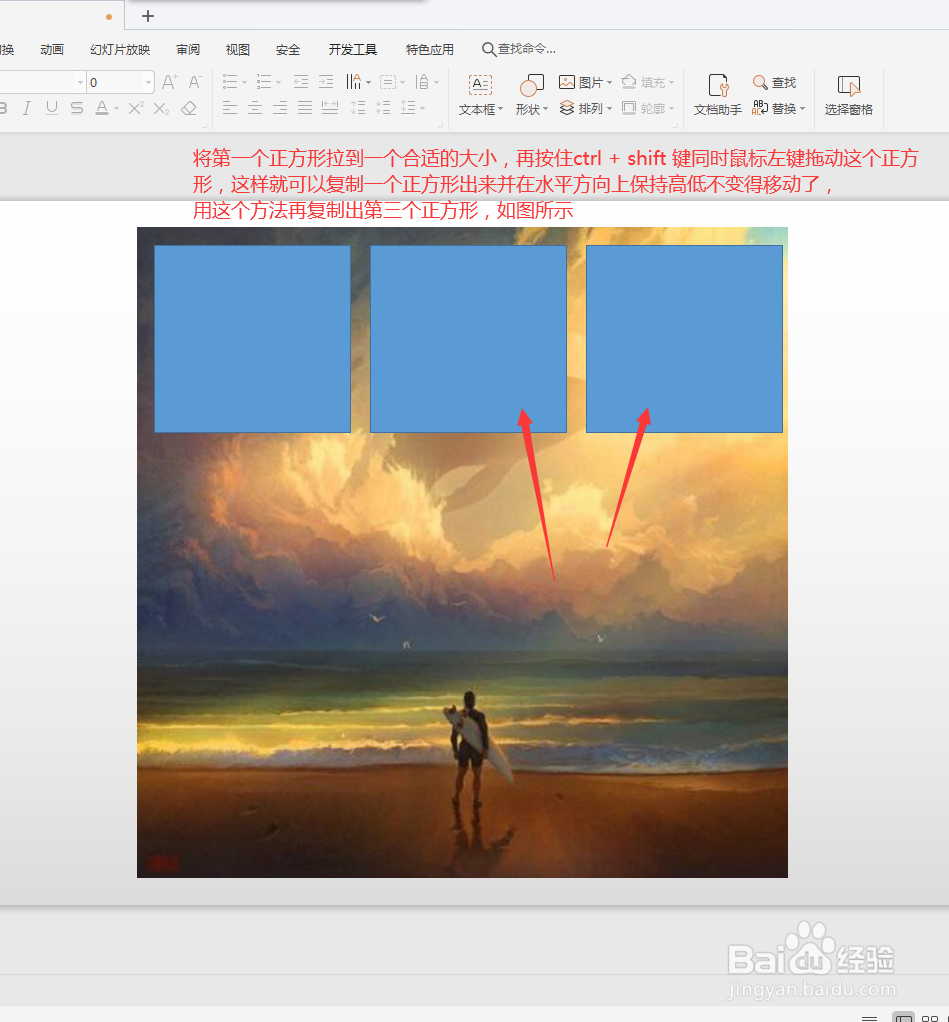This screenshot has width=949, height=1022.
Task: Expand the 形状 dropdown label
Action: pyautogui.click(x=532, y=110)
